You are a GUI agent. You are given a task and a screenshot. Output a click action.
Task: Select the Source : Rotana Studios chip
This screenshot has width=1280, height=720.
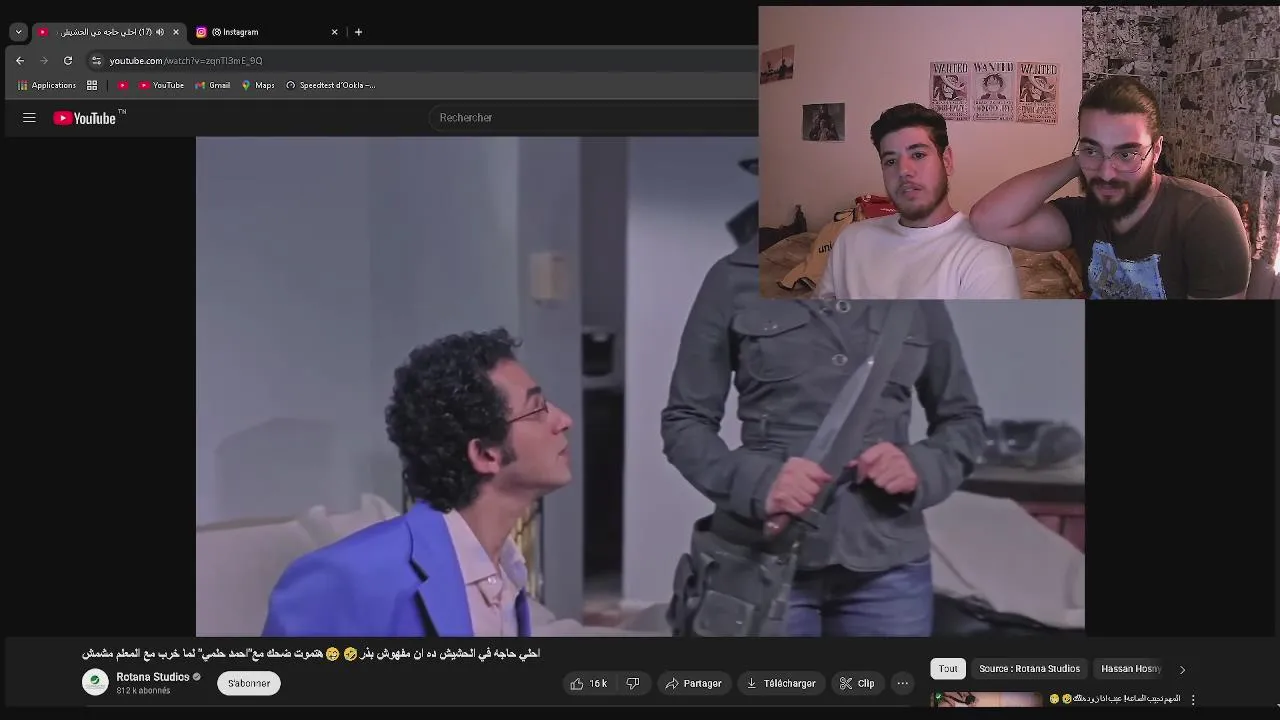coord(1029,669)
